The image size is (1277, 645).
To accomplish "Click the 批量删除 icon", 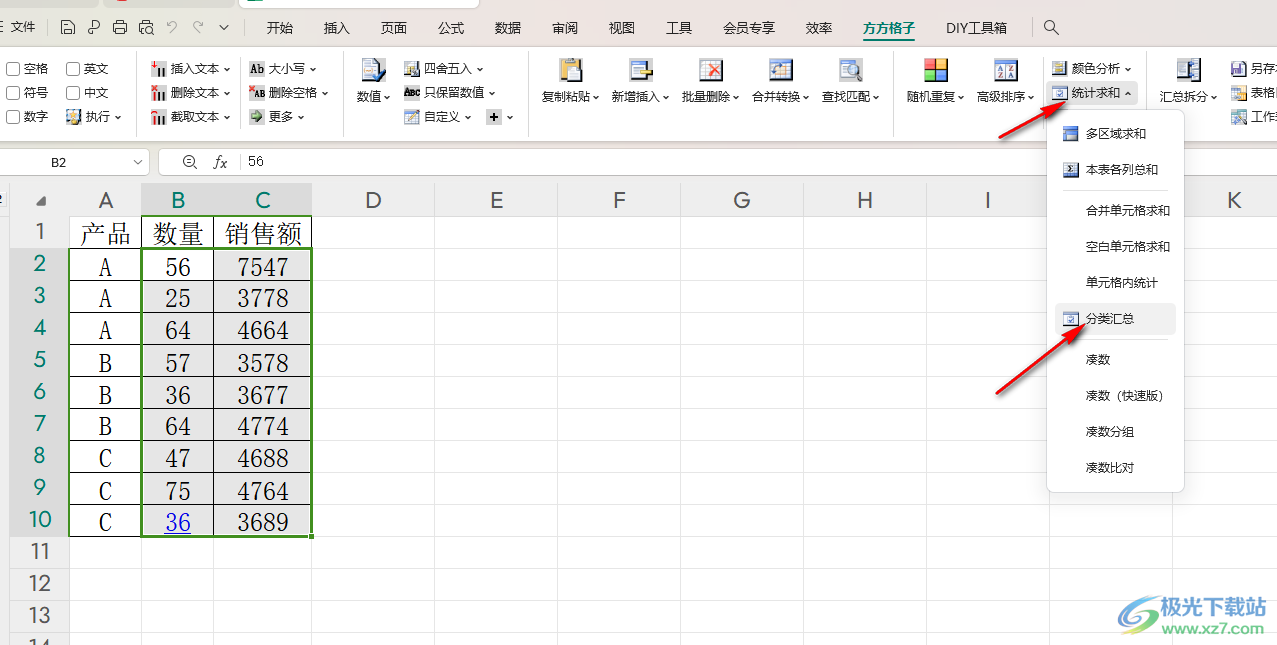I will 710,71.
